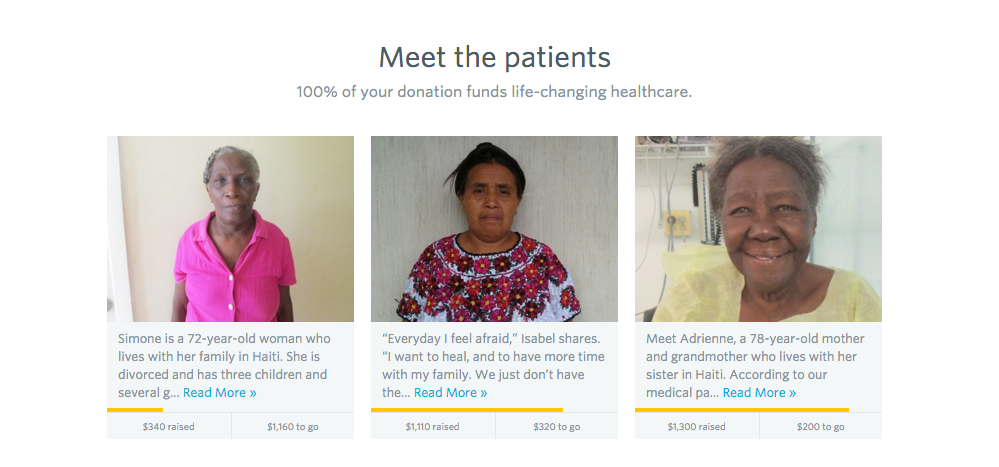Click the Meet the patients heading
This screenshot has width=999, height=467.
[494, 57]
